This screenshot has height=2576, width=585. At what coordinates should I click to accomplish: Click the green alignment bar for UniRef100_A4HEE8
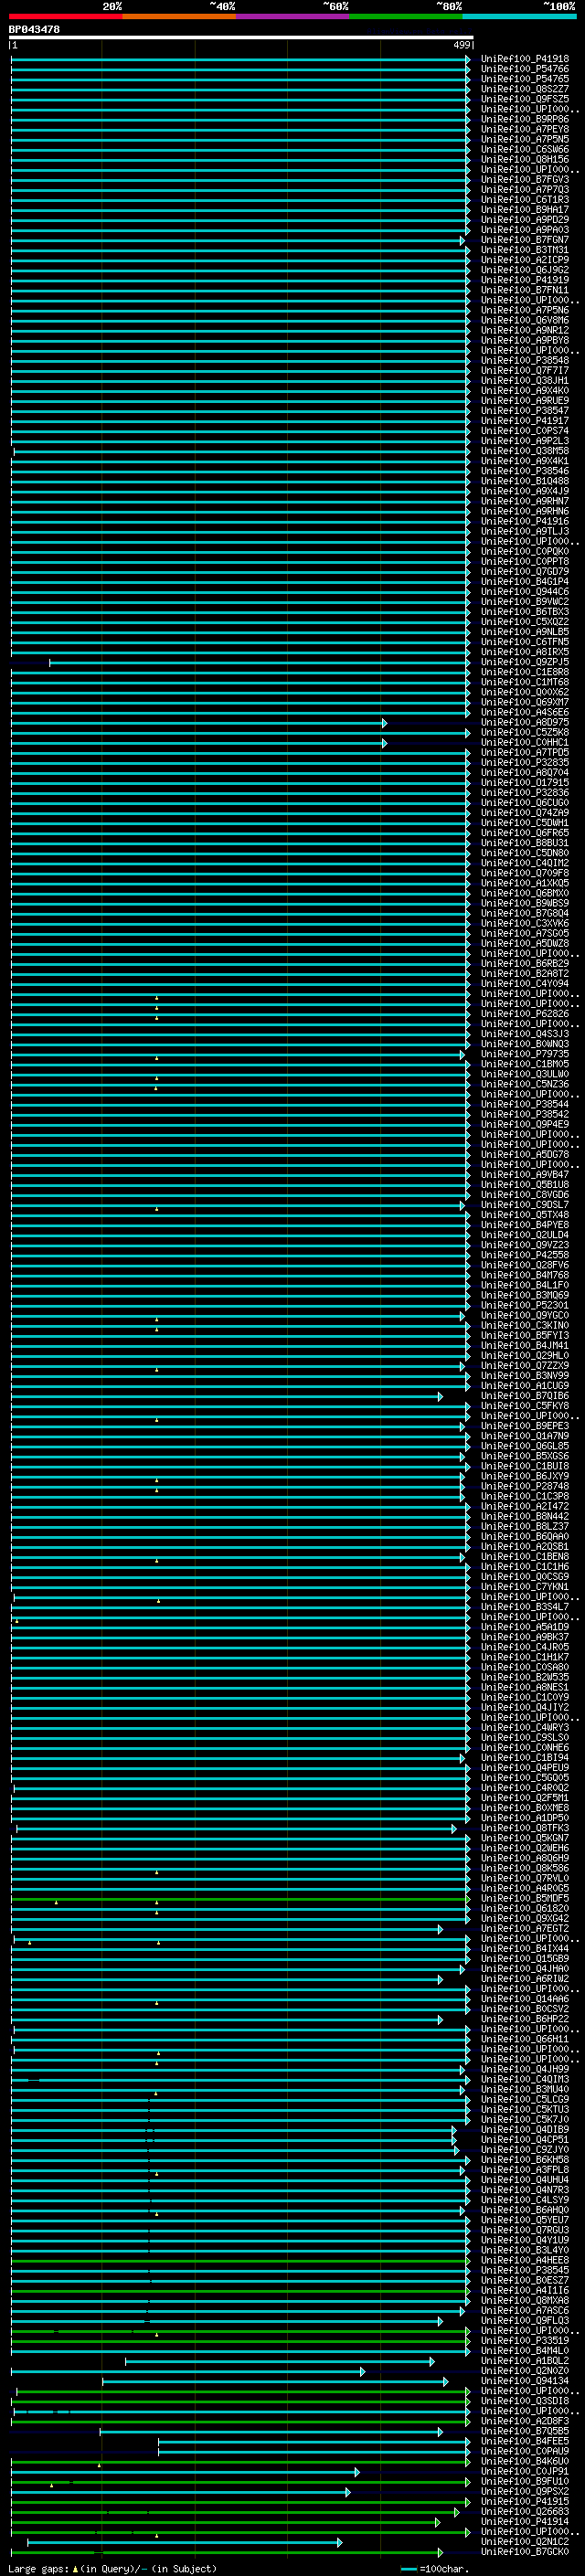coord(240,2260)
